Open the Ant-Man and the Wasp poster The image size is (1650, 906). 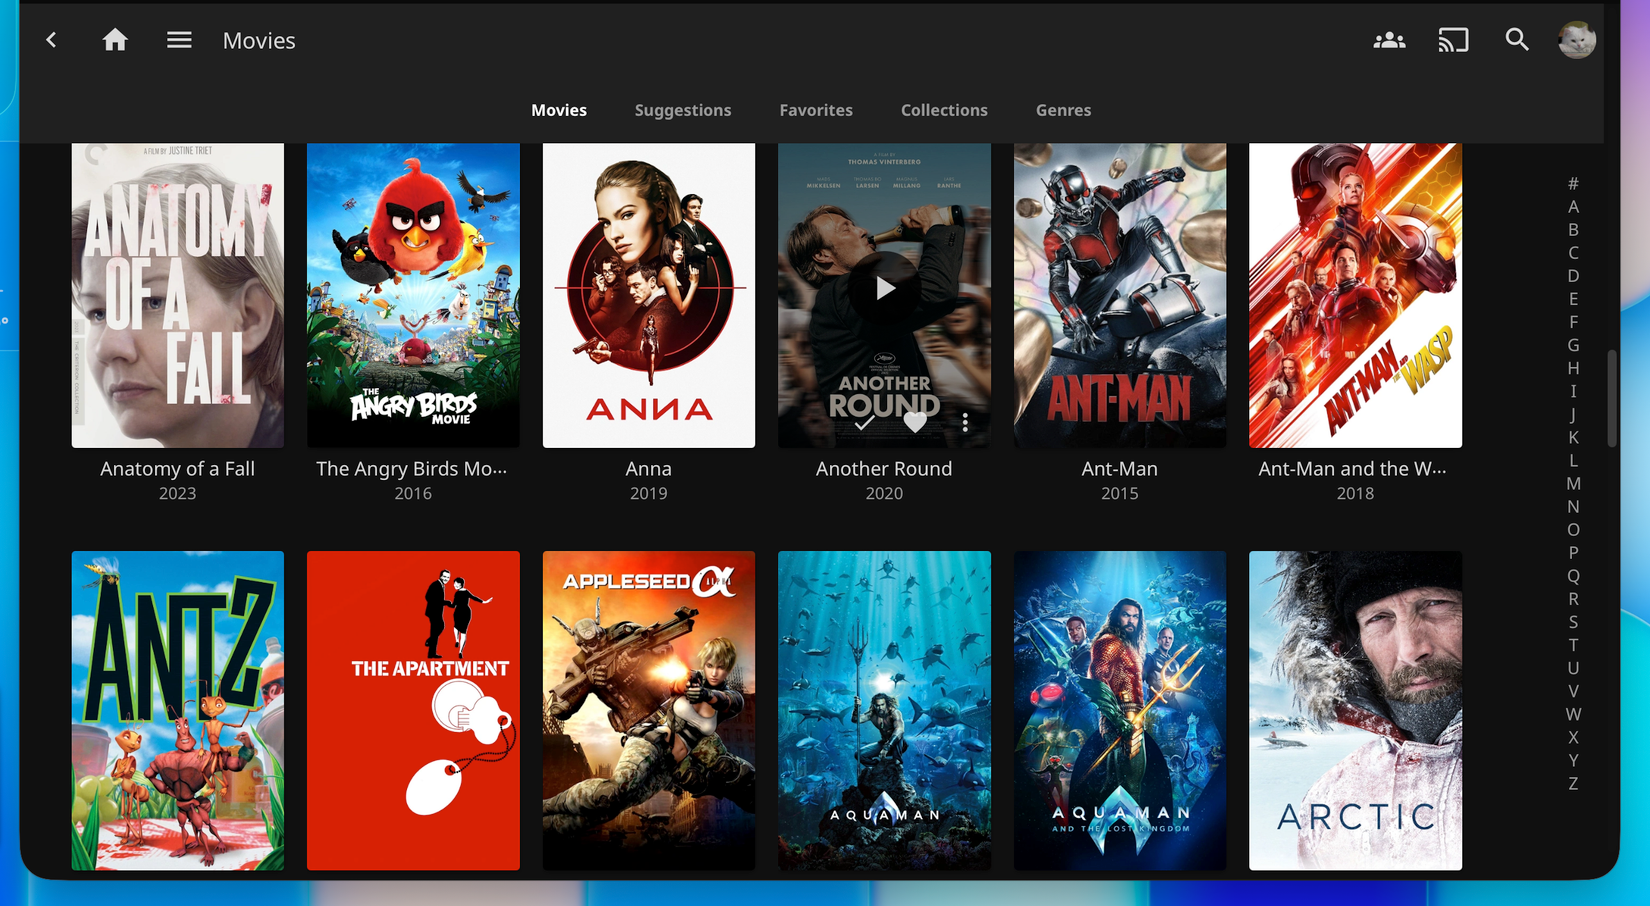pos(1355,295)
